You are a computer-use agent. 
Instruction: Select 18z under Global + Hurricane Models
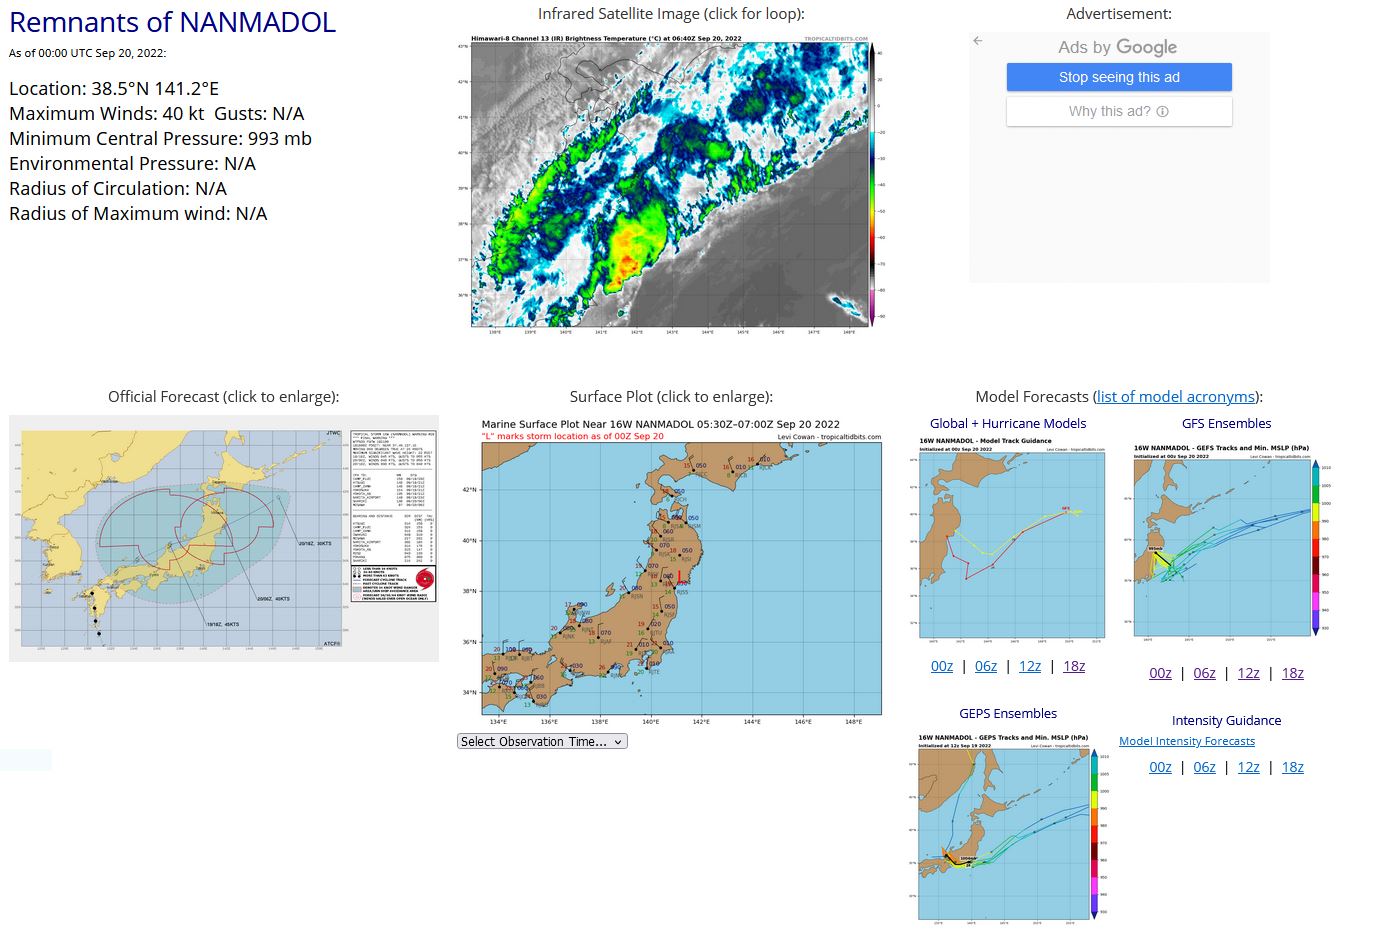click(x=1074, y=667)
